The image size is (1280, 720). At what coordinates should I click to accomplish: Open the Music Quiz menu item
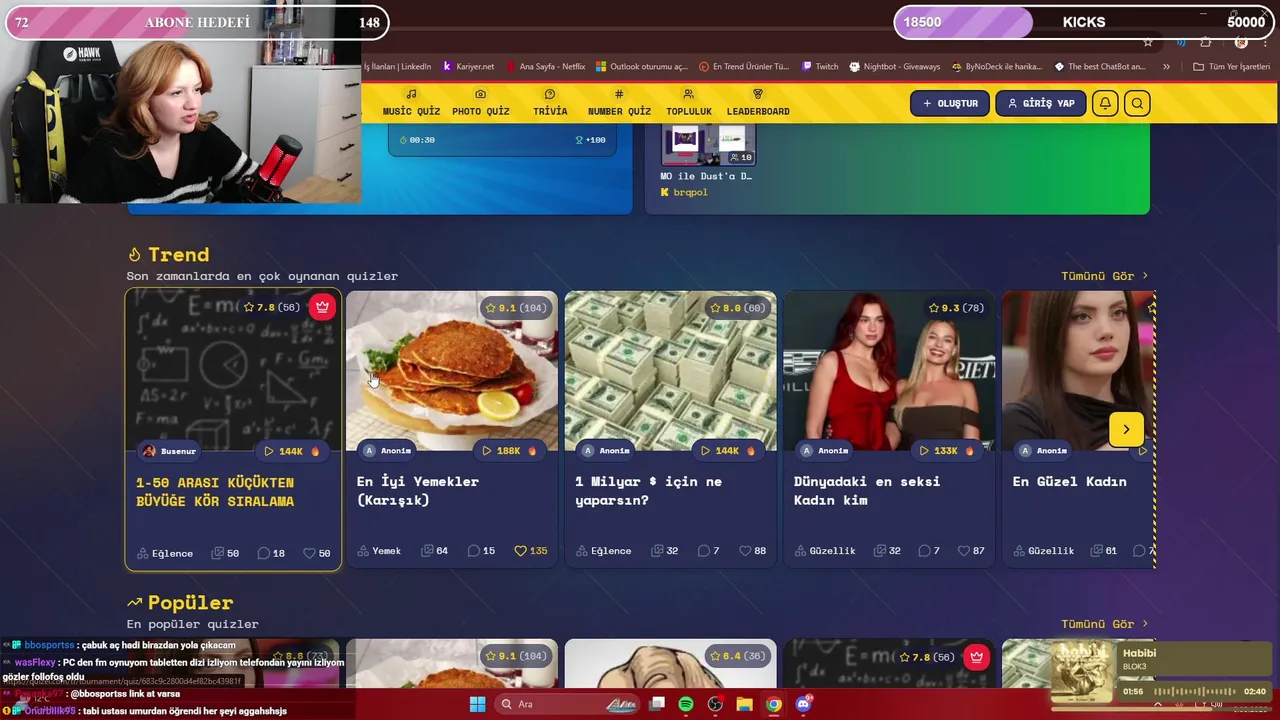click(x=411, y=103)
